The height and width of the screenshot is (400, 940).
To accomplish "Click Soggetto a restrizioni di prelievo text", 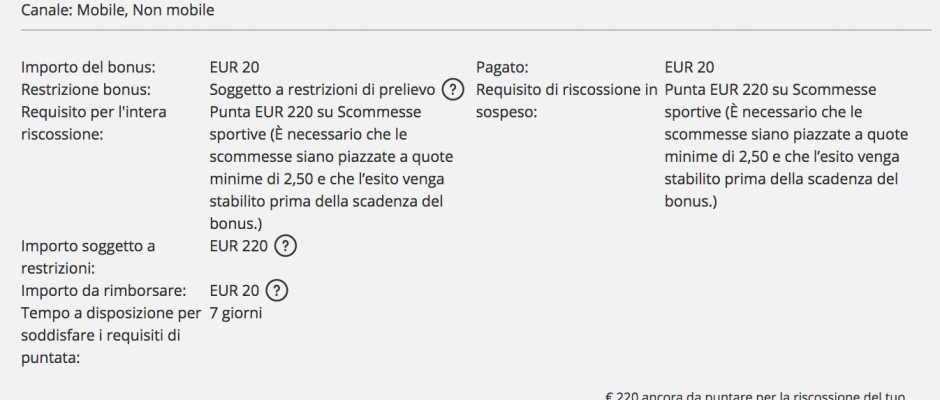I will [x=323, y=90].
